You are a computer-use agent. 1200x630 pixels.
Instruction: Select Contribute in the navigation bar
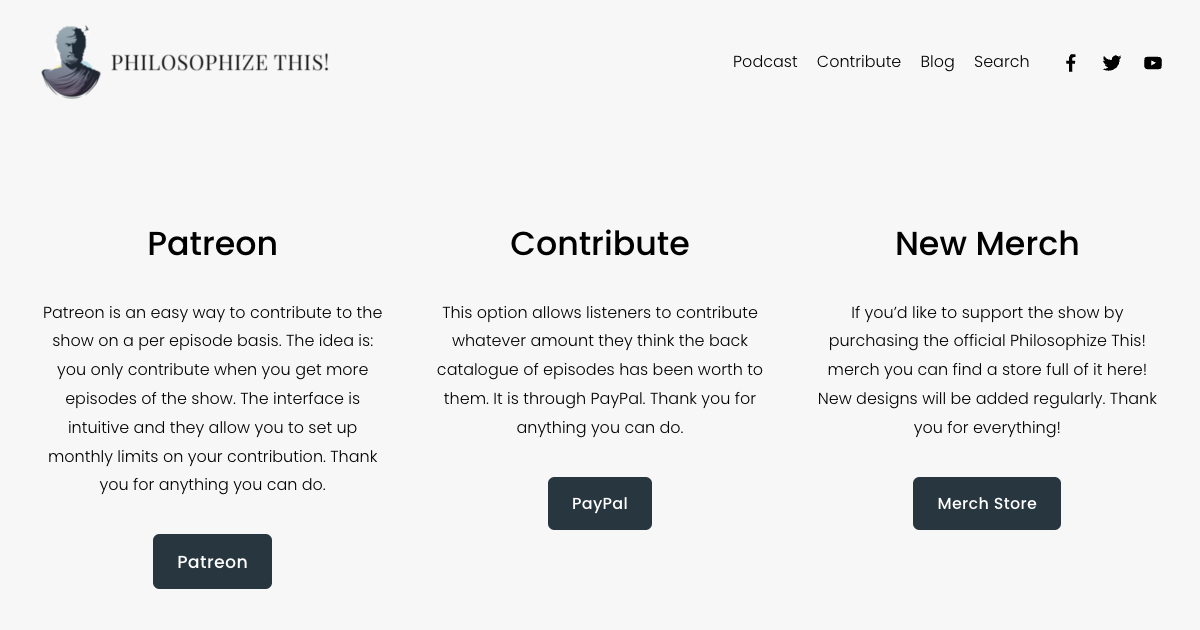858,62
